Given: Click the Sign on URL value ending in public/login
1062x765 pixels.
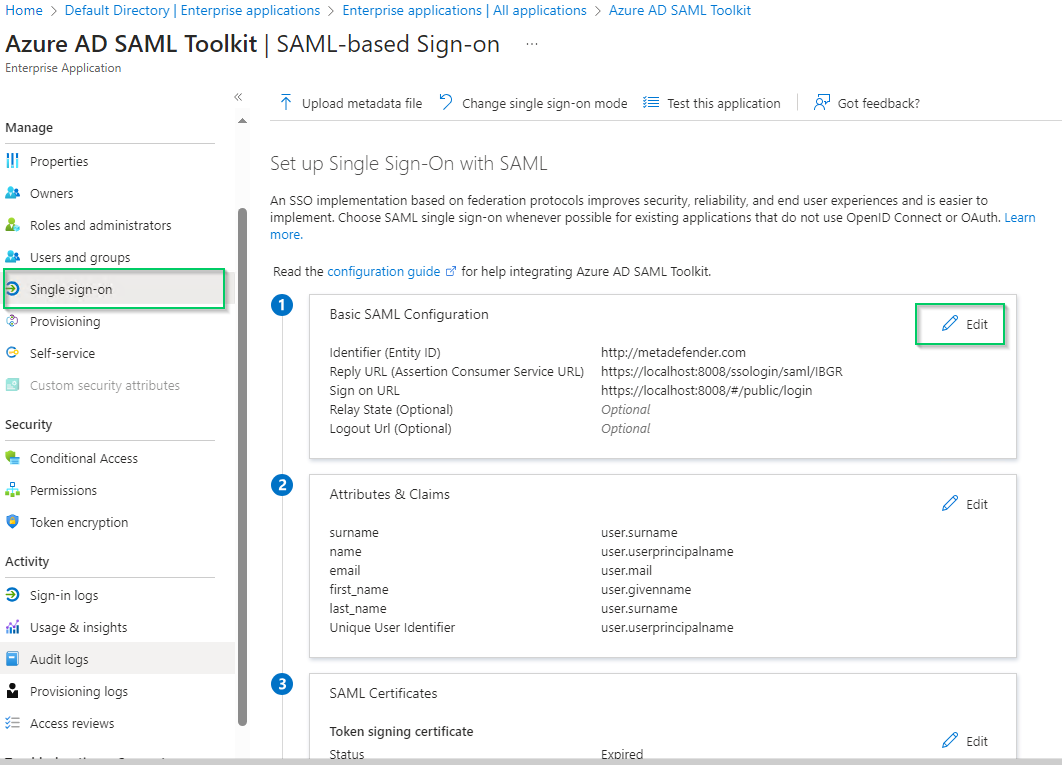Looking at the screenshot, I should coord(706,390).
